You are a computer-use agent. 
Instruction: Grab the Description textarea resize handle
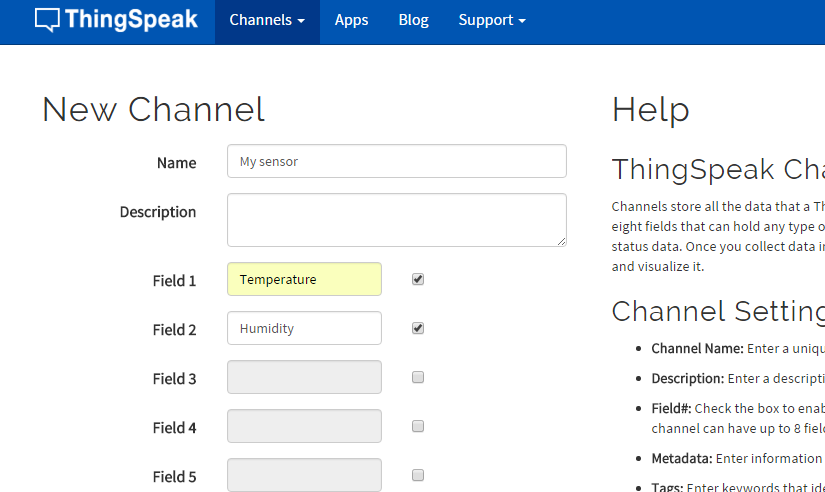pyautogui.click(x=561, y=242)
